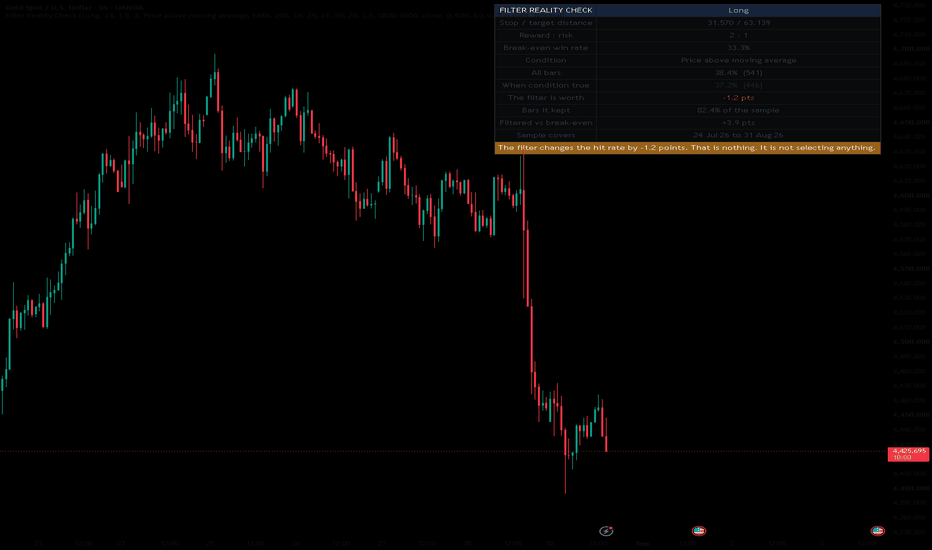
Task: Open the rightmost US flag economic event icon
Action: point(877,531)
